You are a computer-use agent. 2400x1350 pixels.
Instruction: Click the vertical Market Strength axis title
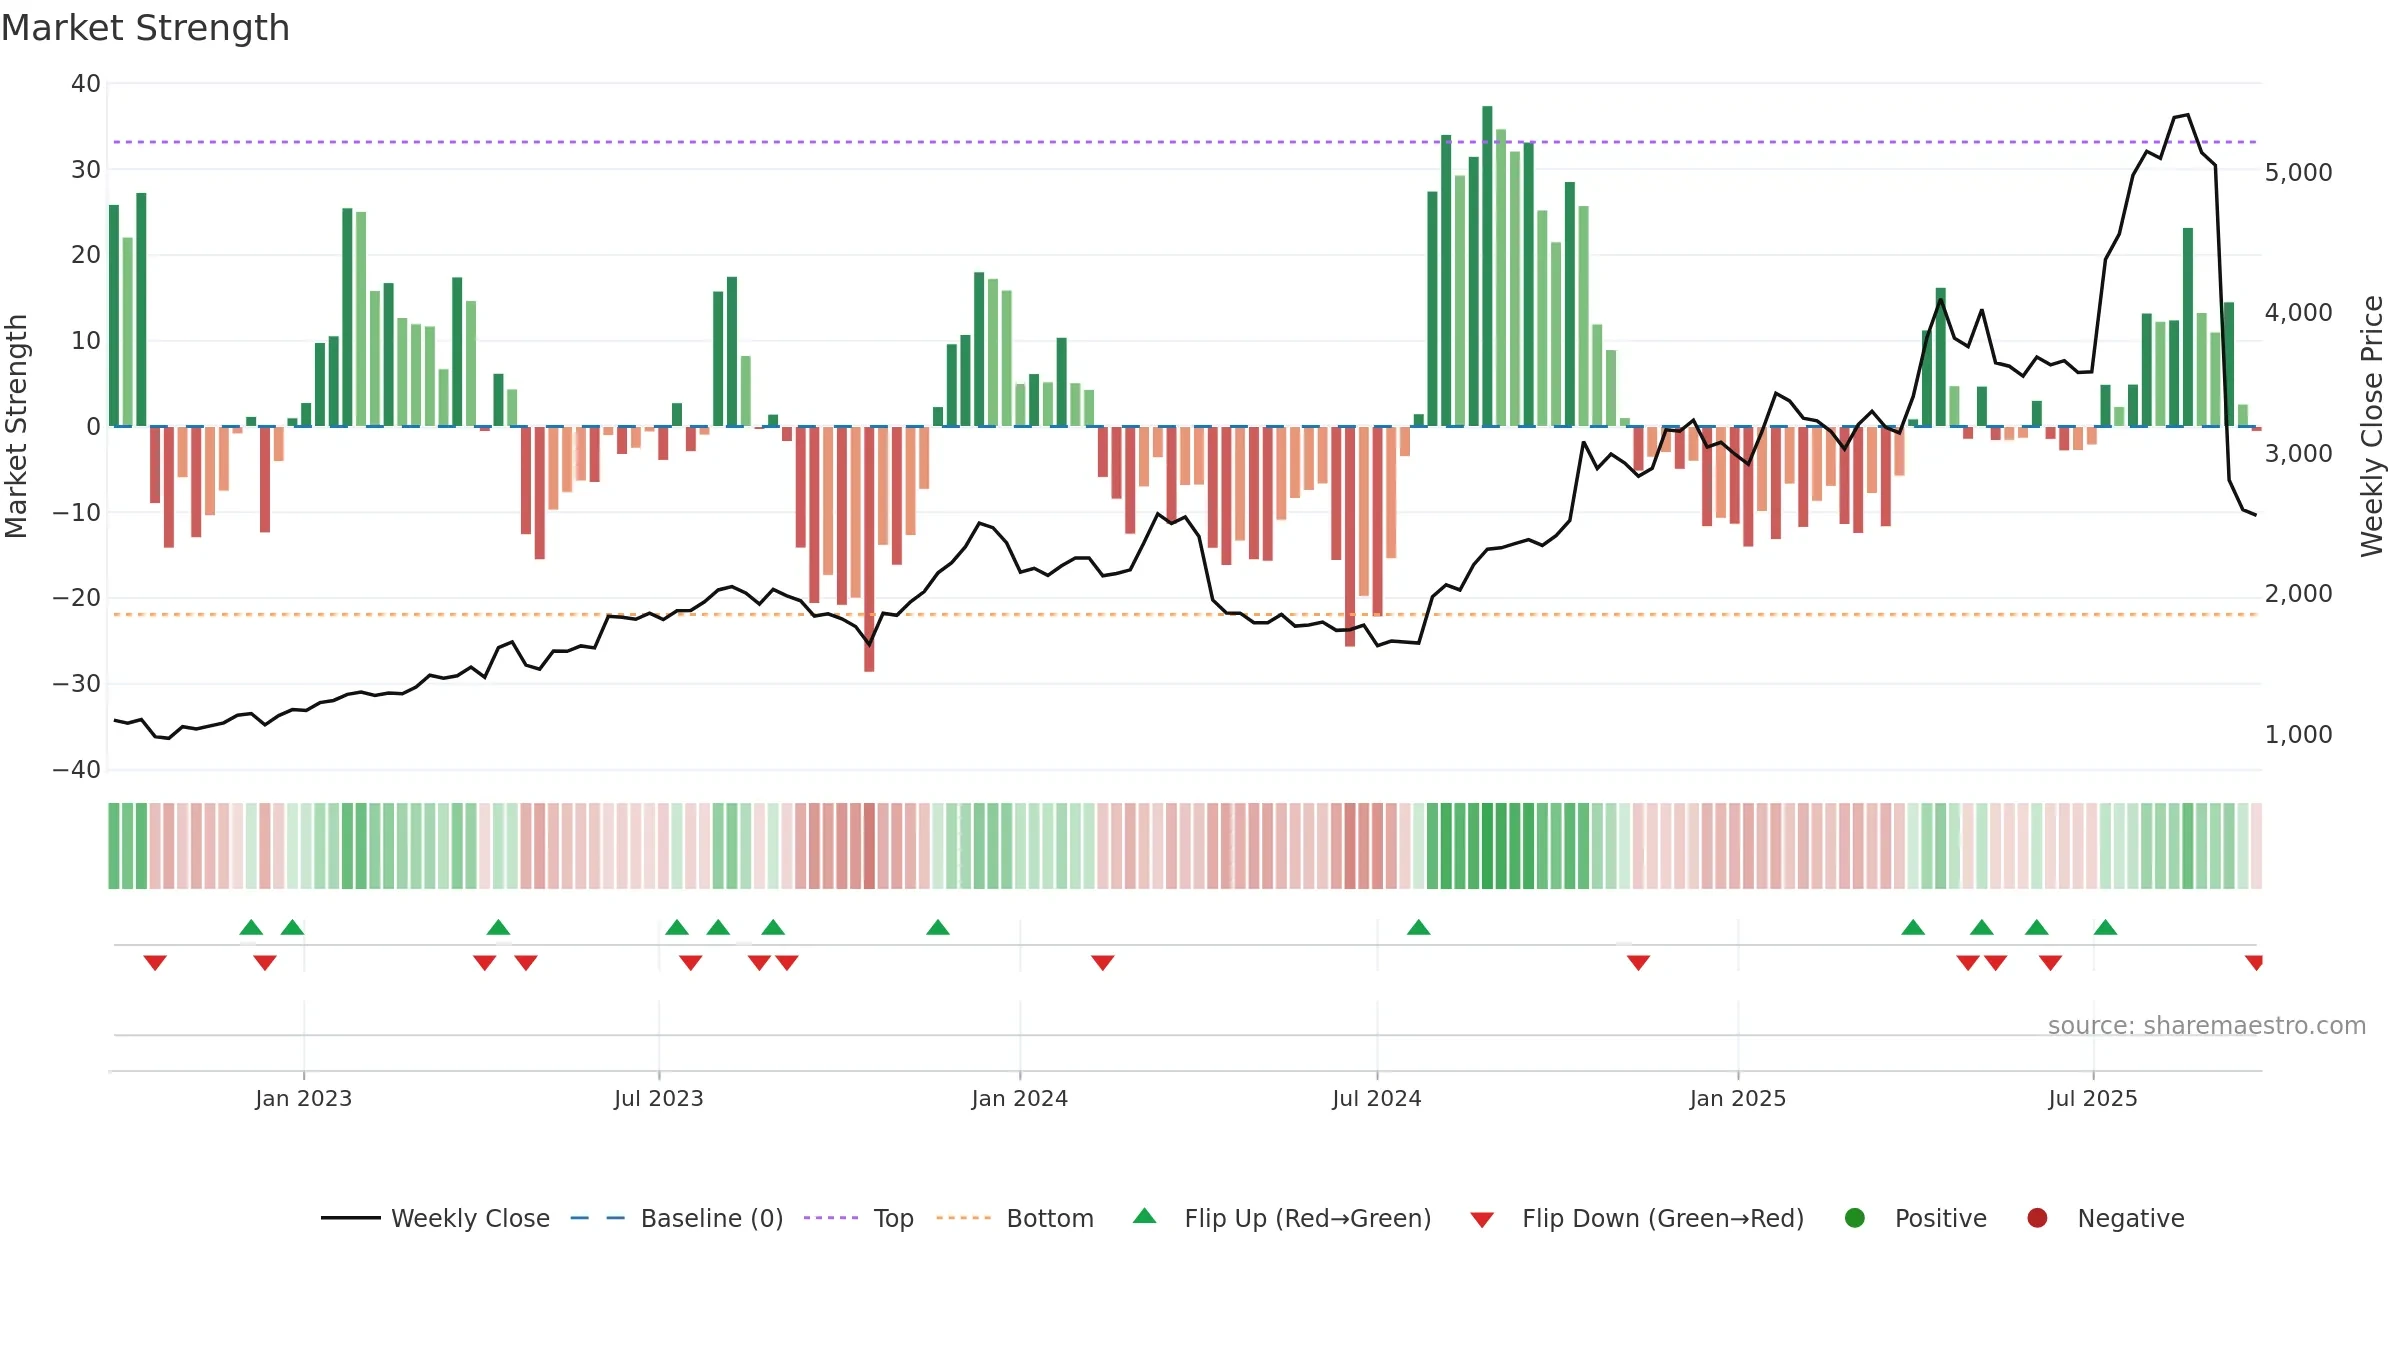(x=16, y=426)
